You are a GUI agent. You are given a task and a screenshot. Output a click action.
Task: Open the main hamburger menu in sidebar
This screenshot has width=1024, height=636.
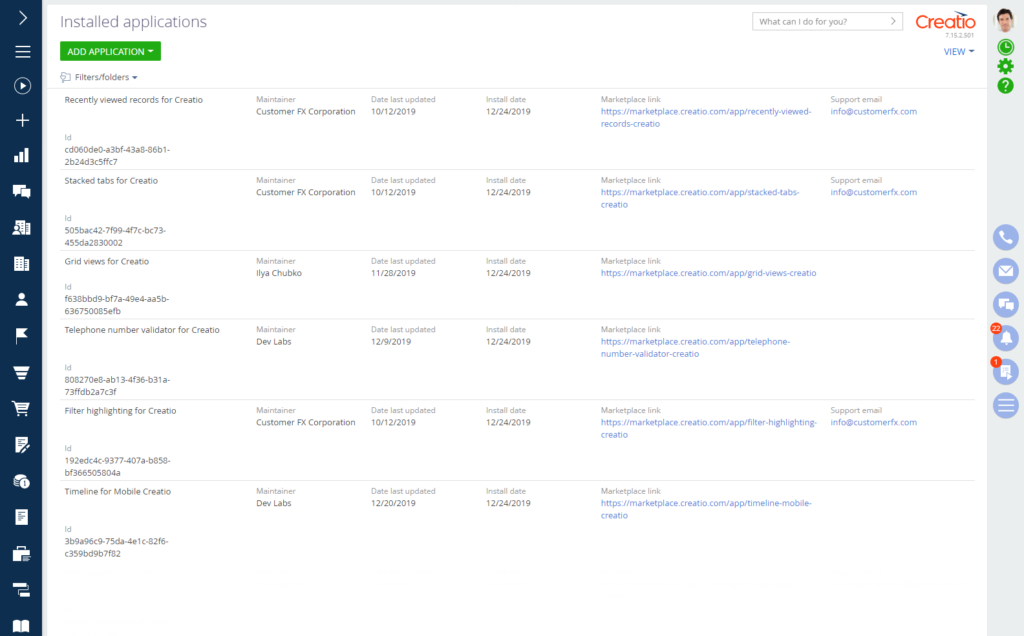pos(23,52)
